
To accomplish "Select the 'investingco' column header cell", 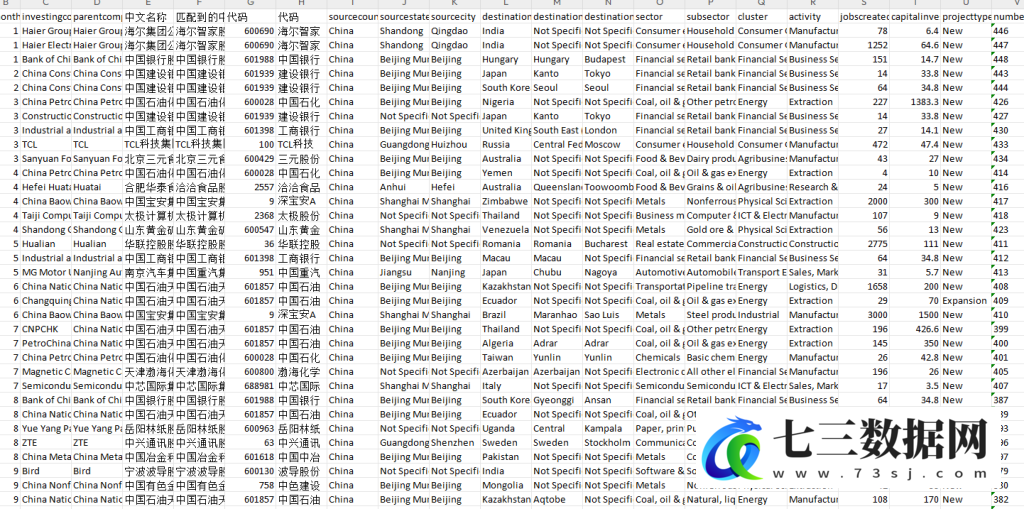I will (46, 16).
